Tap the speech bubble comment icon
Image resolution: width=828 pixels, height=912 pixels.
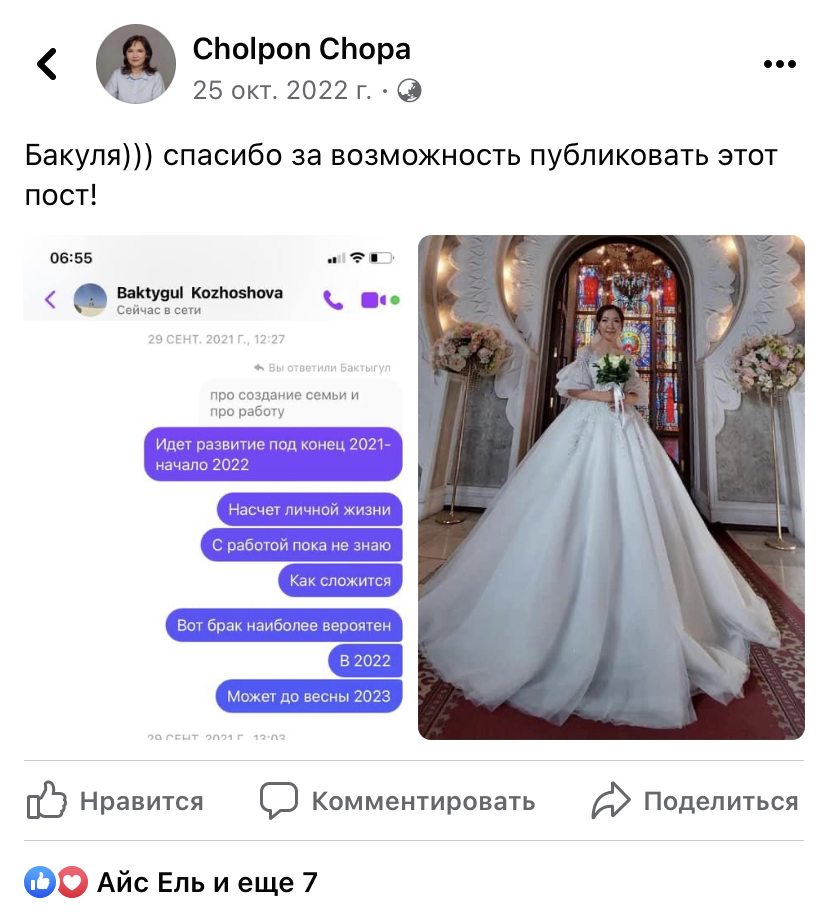[279, 801]
